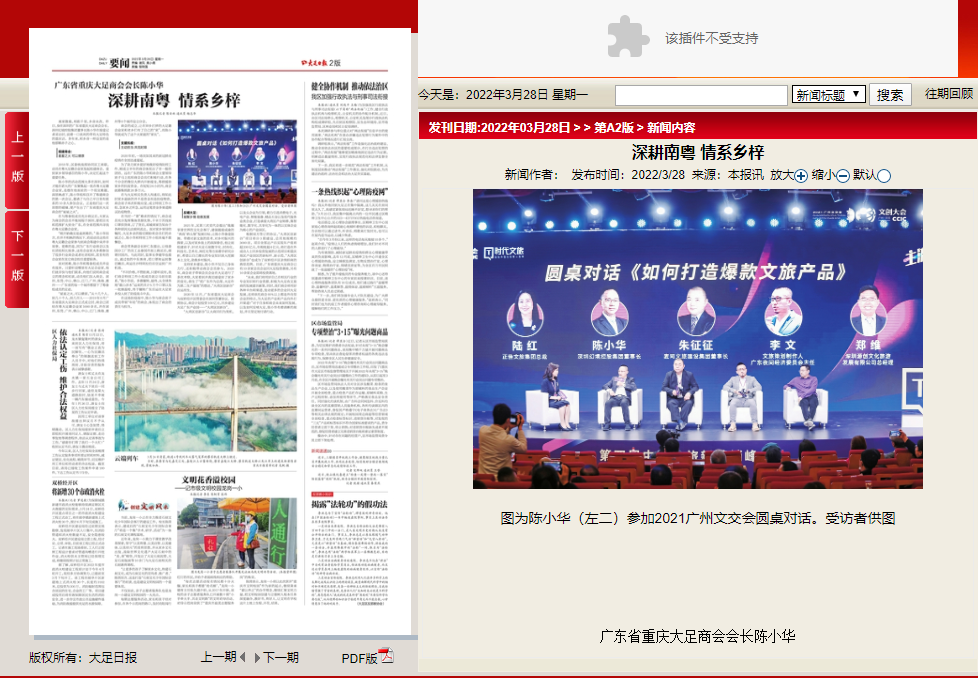Viewport: 978px width, 678px height.
Task: Click the 专项整治"3·15"曝光问题商品 article heading
Action: 349,331
